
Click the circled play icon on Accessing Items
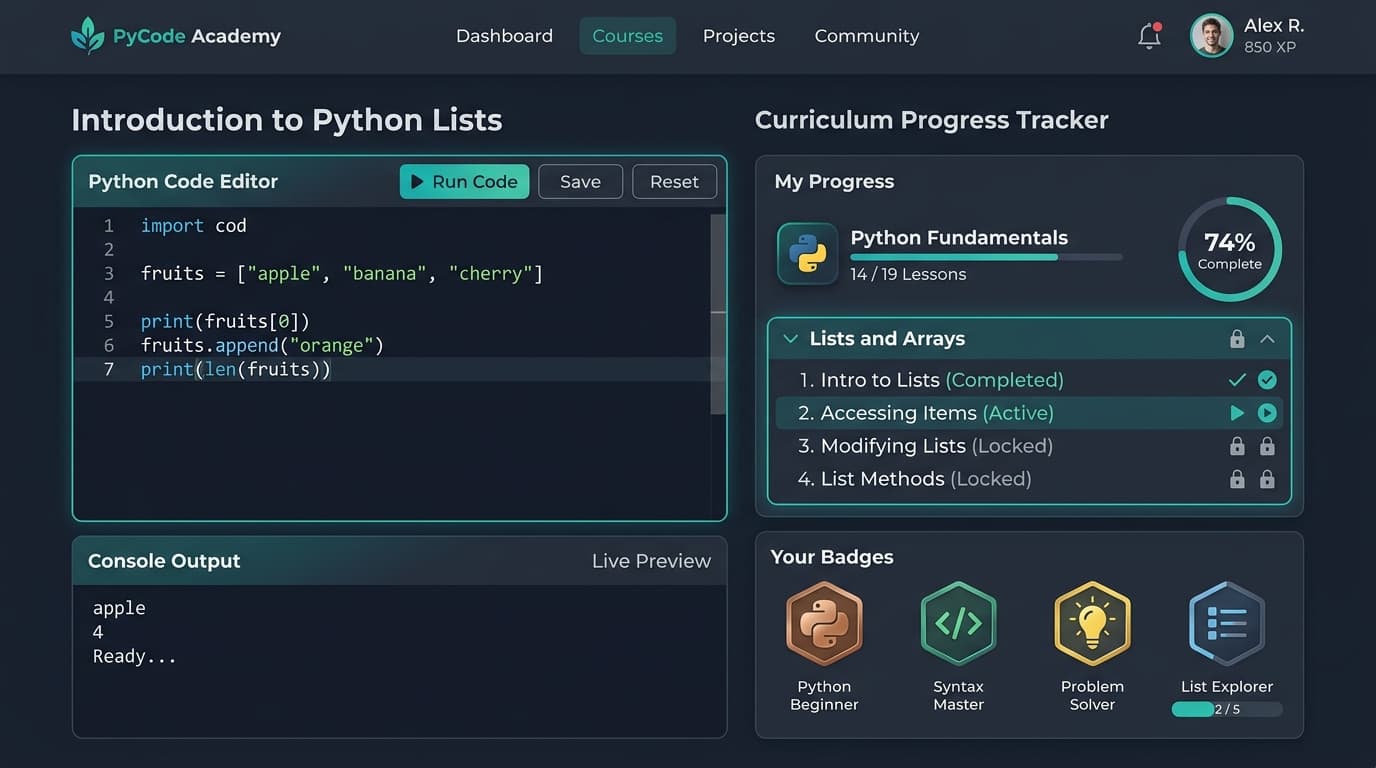[x=1267, y=413]
